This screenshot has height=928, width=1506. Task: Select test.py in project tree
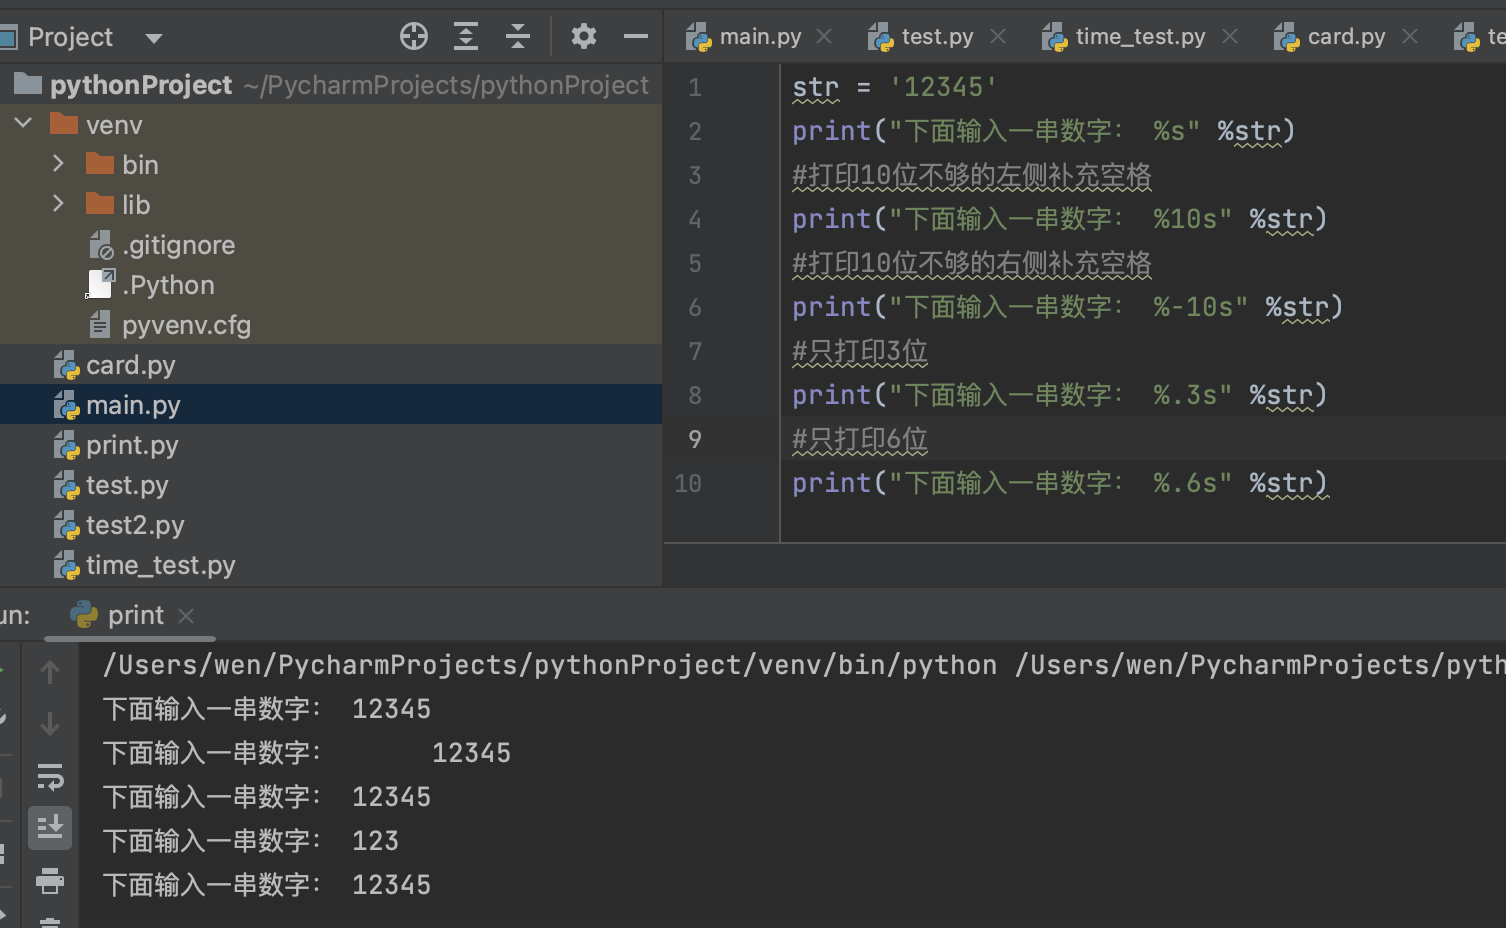point(331,485)
